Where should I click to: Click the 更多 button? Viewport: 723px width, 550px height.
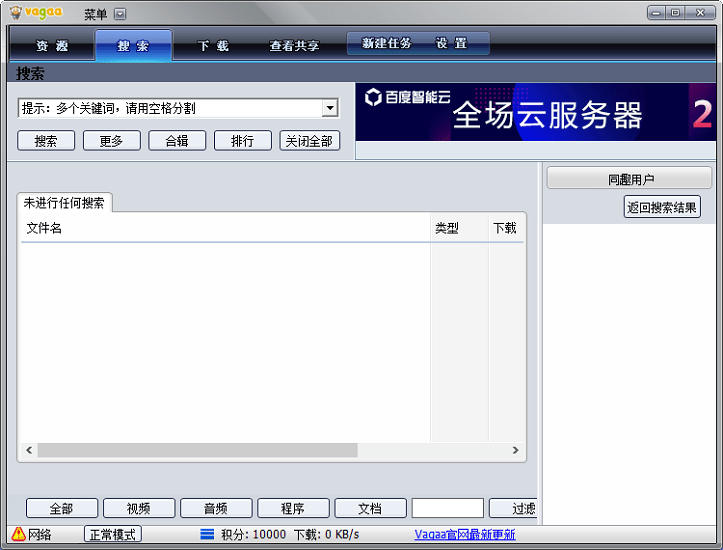point(112,141)
